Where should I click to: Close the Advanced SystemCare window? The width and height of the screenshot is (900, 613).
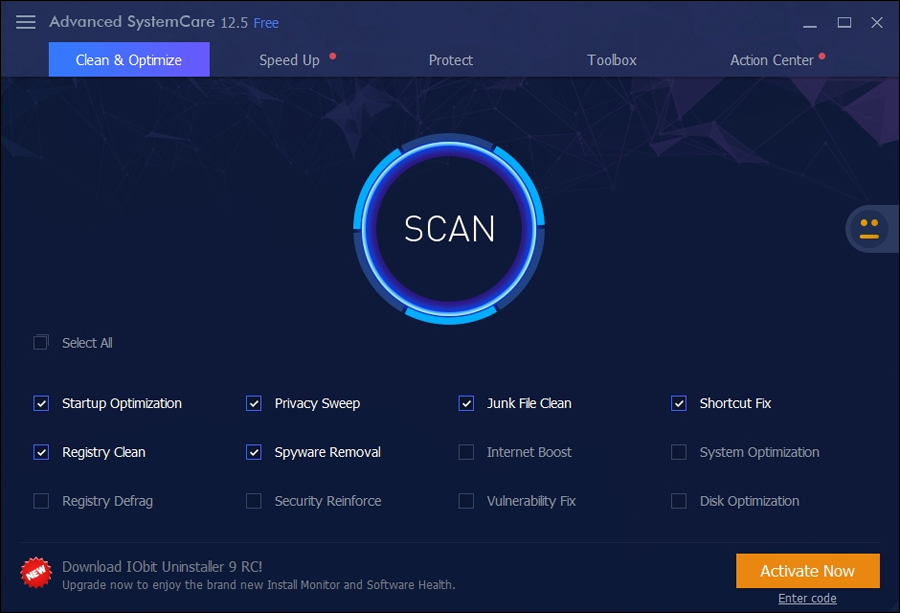(876, 22)
